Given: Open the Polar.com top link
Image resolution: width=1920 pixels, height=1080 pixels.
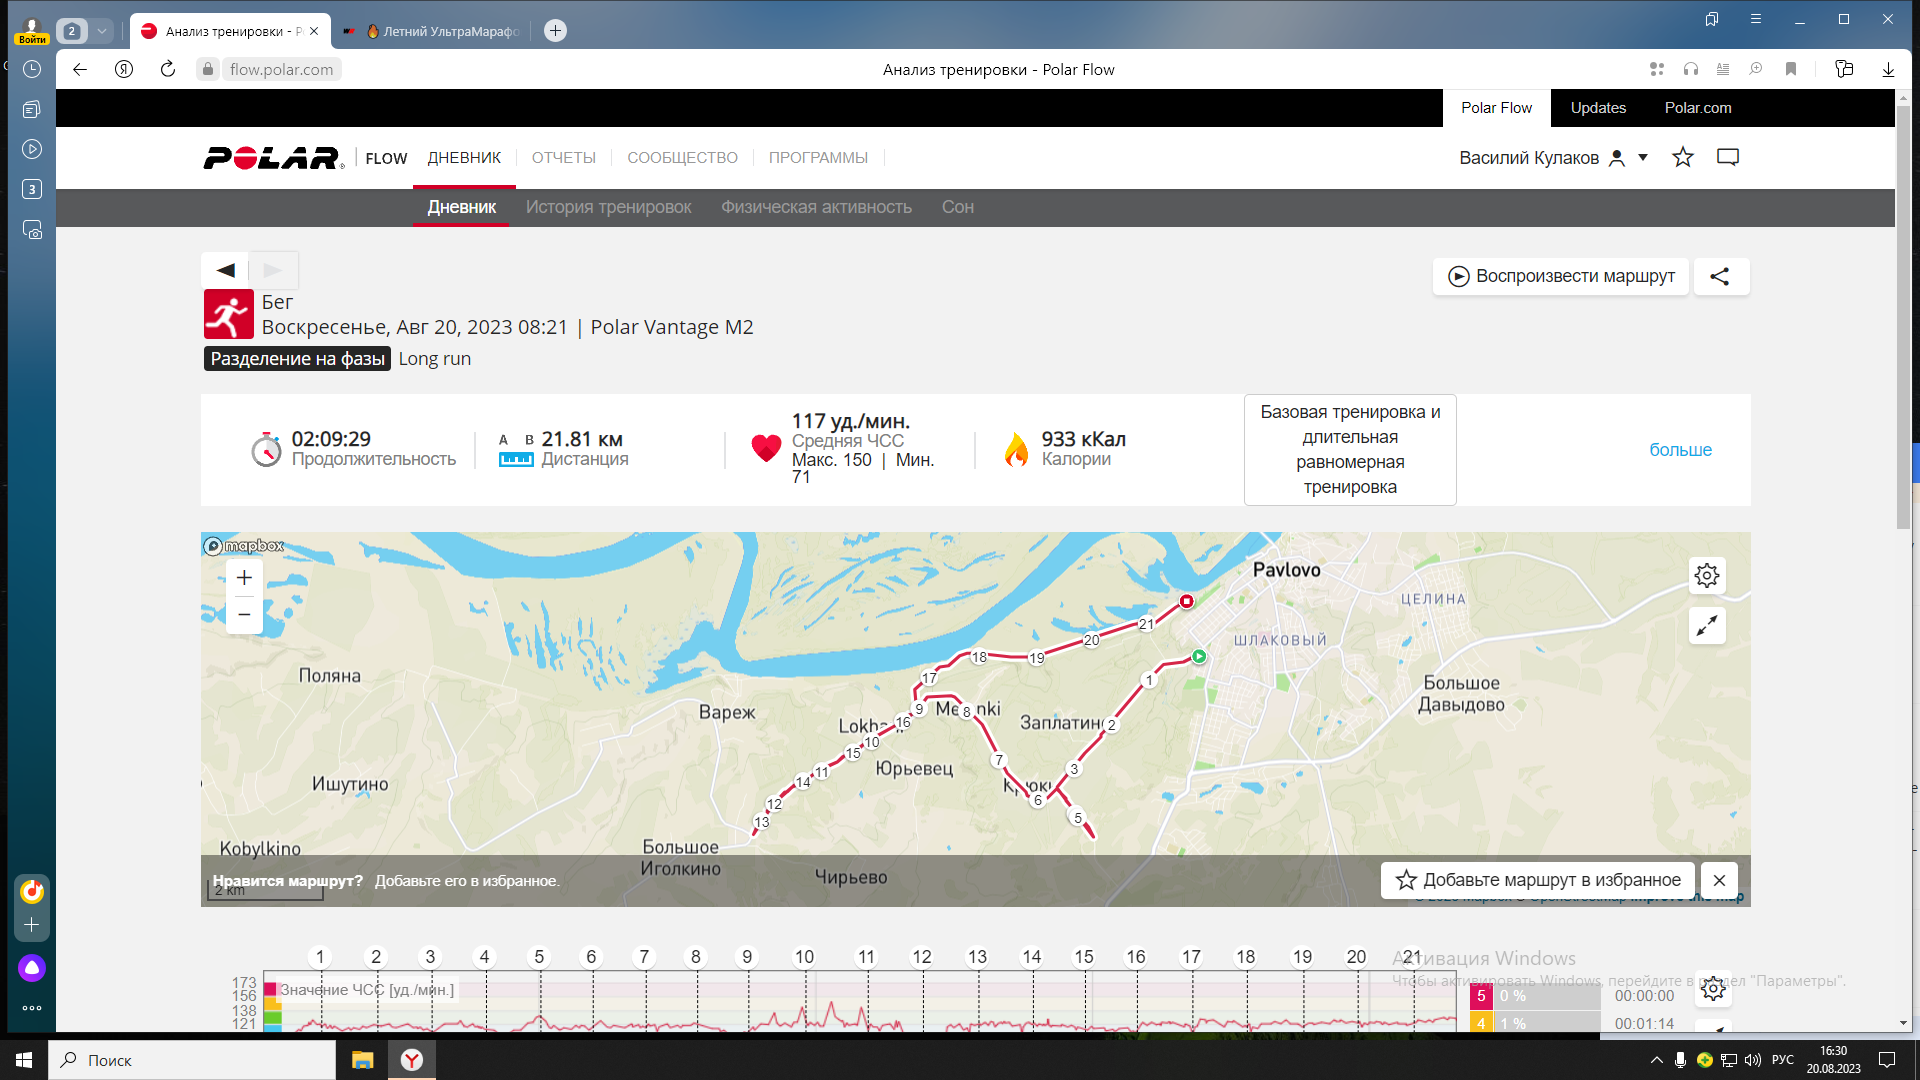Looking at the screenshot, I should click(1698, 108).
